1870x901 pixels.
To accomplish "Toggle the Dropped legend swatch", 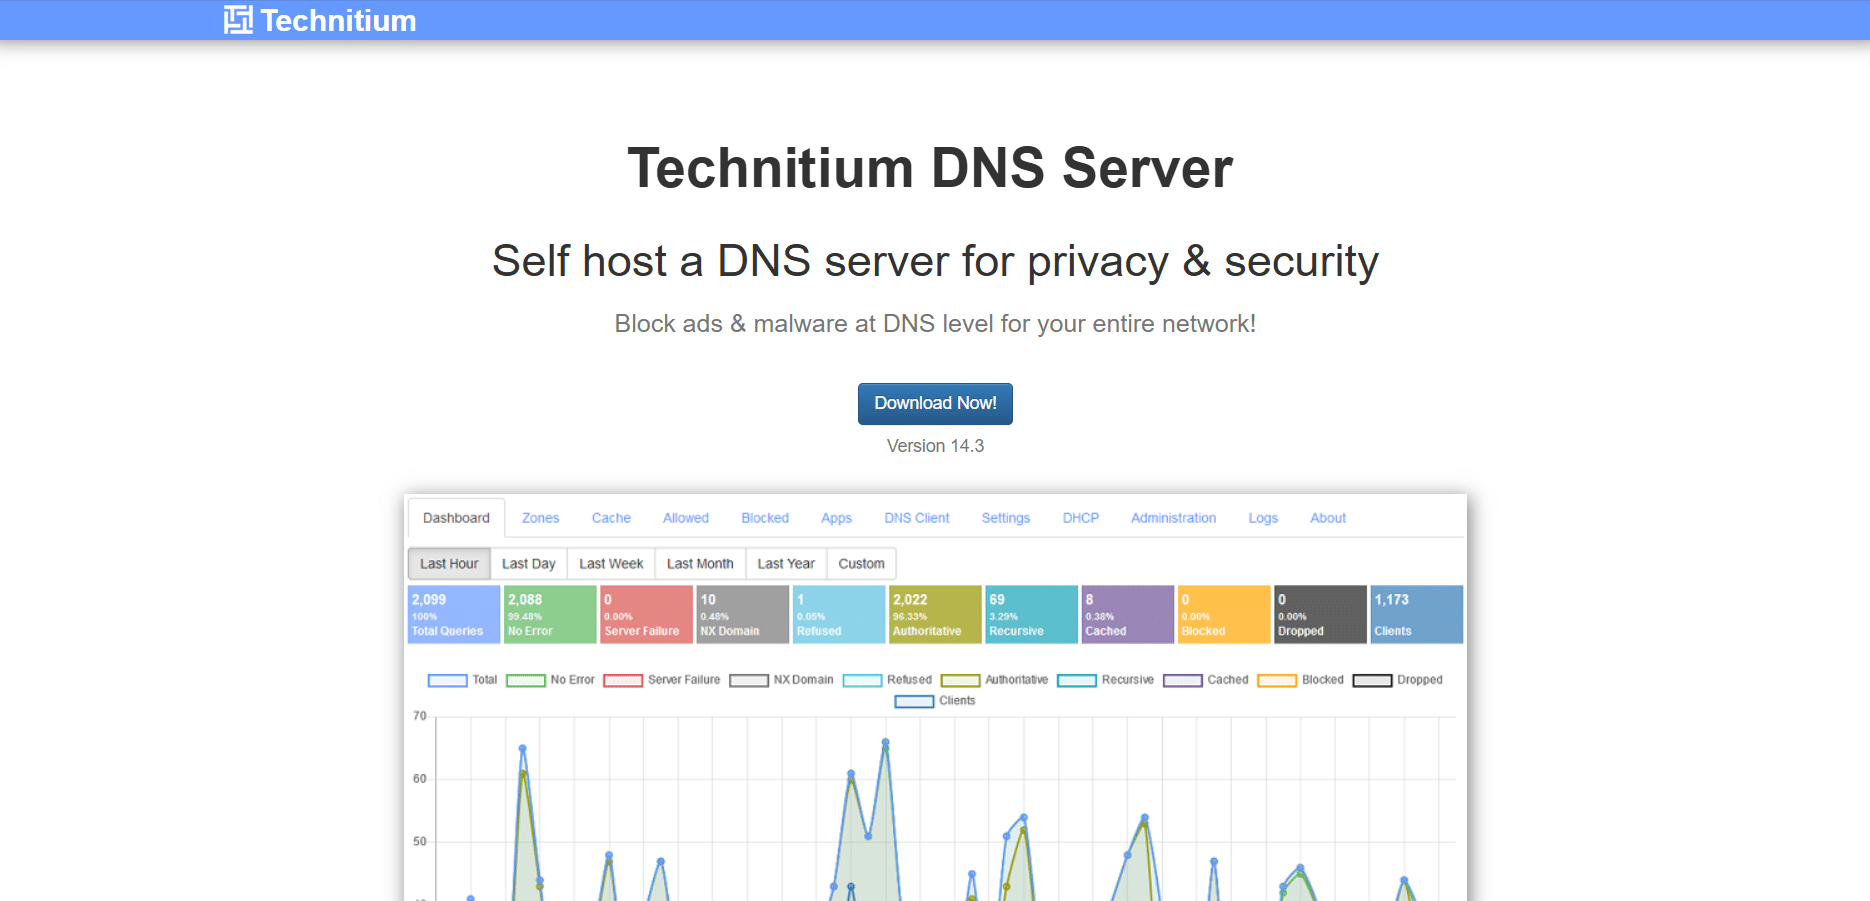I will click(1372, 680).
